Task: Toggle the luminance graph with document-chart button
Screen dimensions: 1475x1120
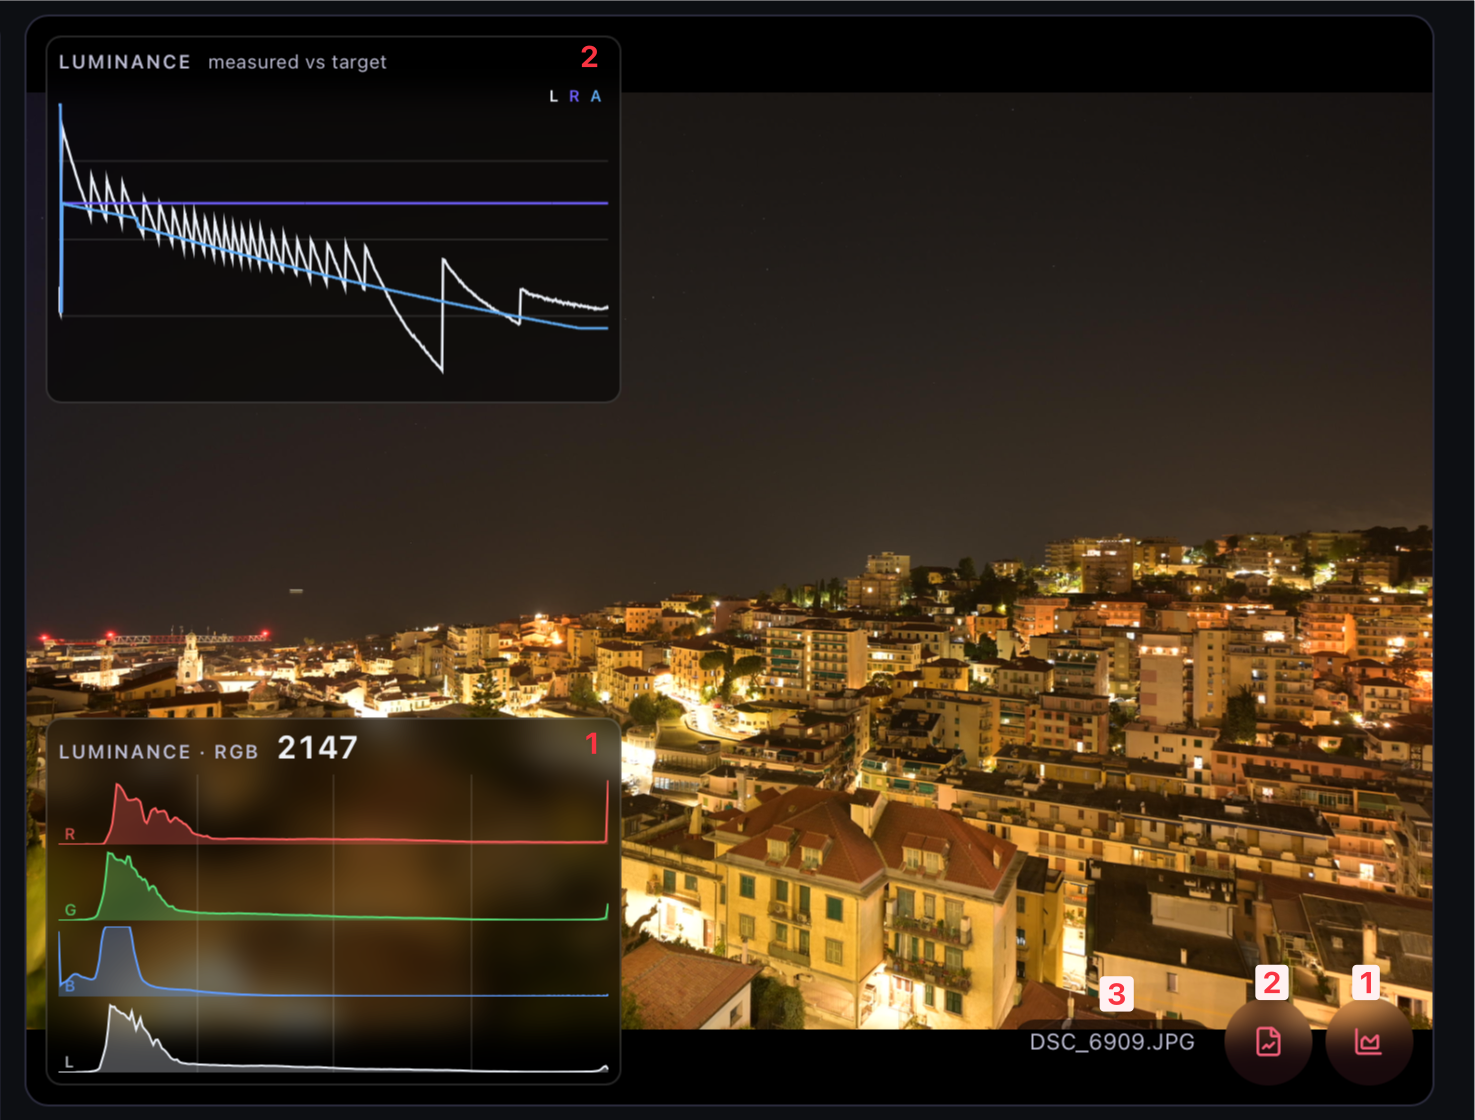Action: point(1268,1041)
